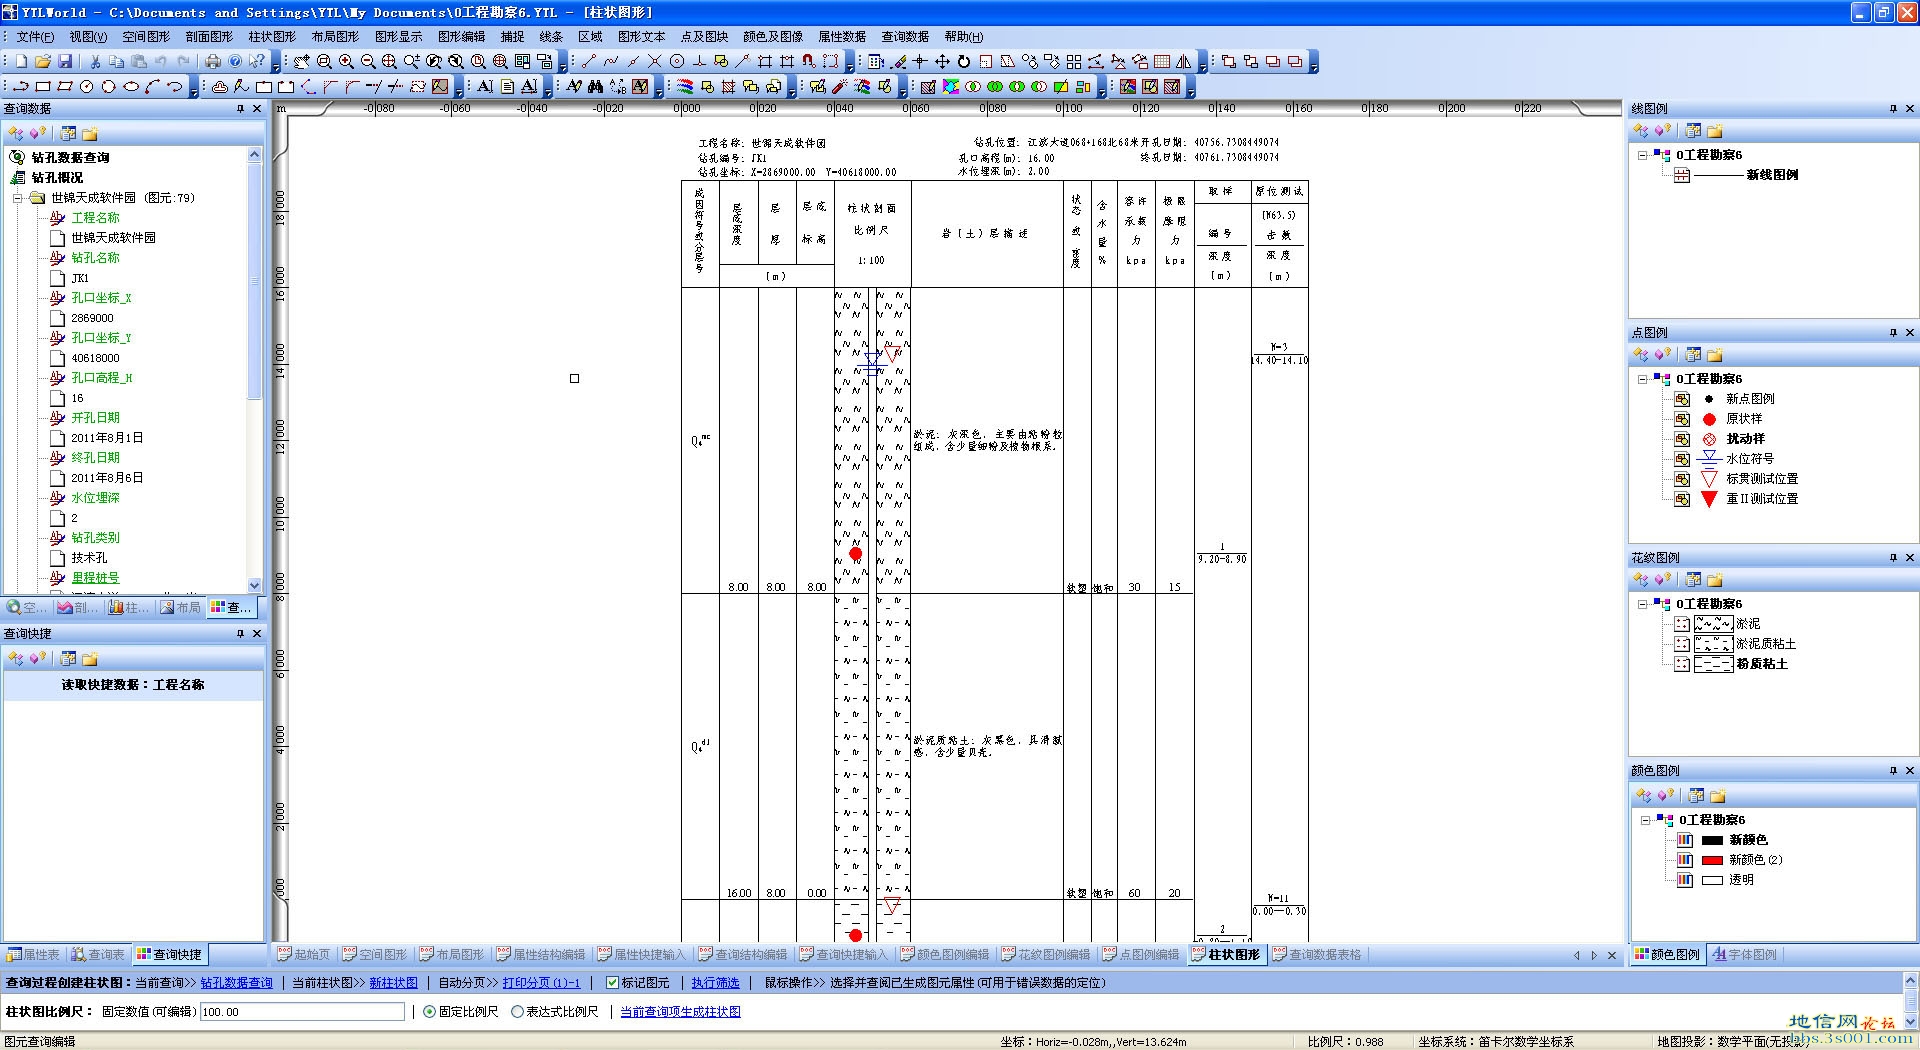Screen dimensions: 1920x1050
Task: Collapse the 世锦天成软件园 tree node
Action: 17,198
